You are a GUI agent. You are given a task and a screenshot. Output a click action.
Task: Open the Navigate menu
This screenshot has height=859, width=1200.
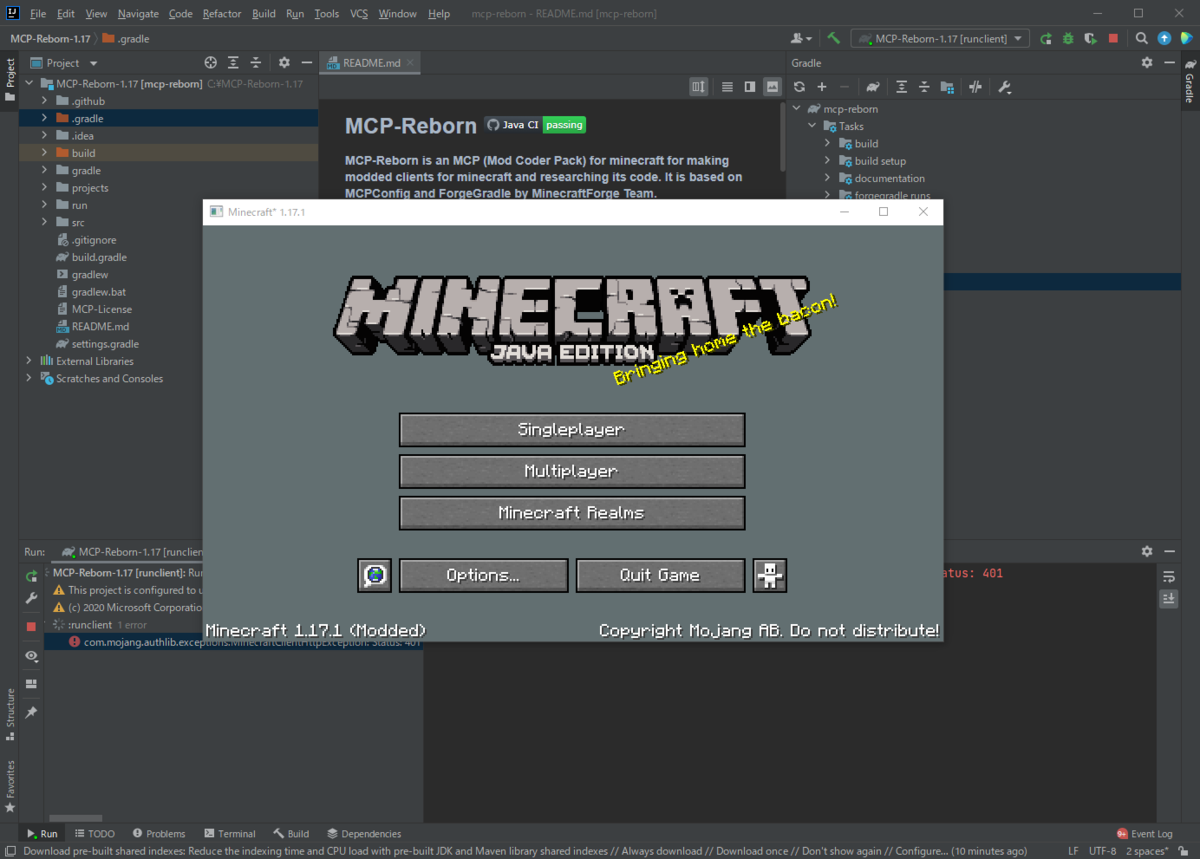point(138,14)
